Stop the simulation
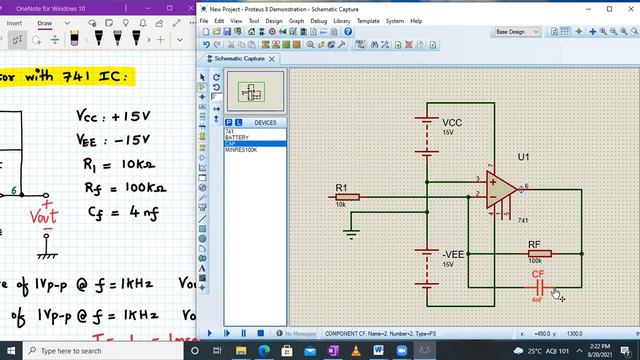 (x=261, y=333)
